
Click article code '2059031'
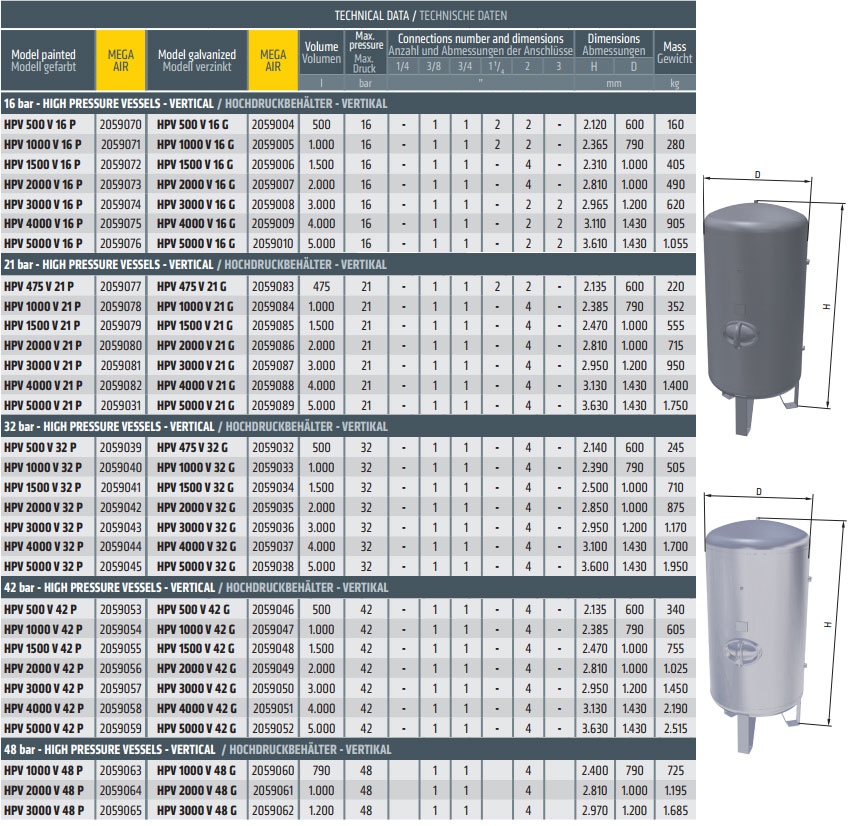tap(121, 405)
